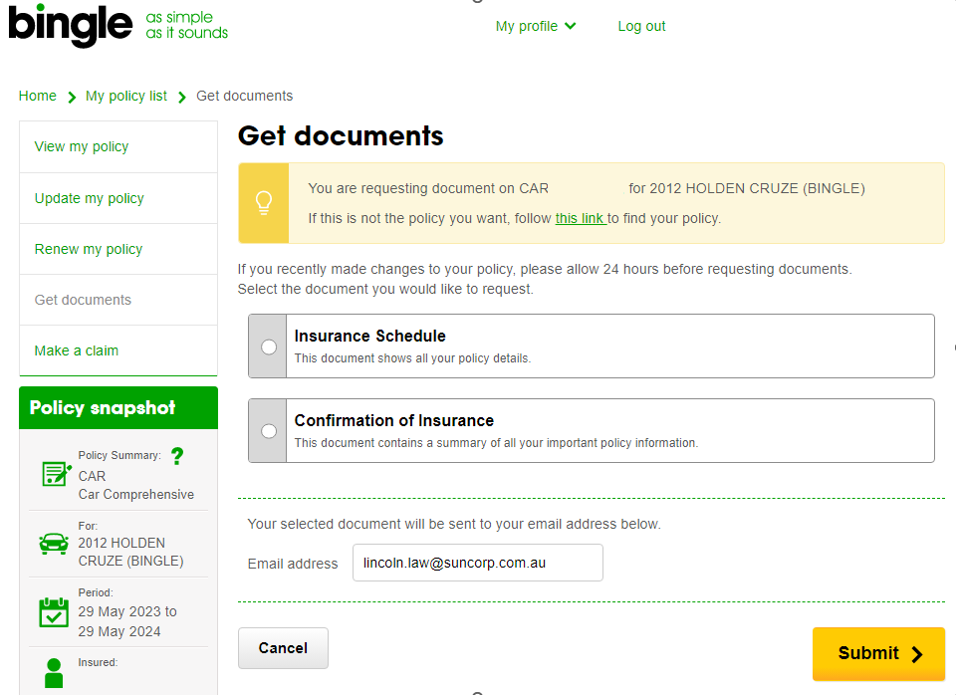Click the insured person icon
Screen dimensions: 956x695
[x=54, y=673]
